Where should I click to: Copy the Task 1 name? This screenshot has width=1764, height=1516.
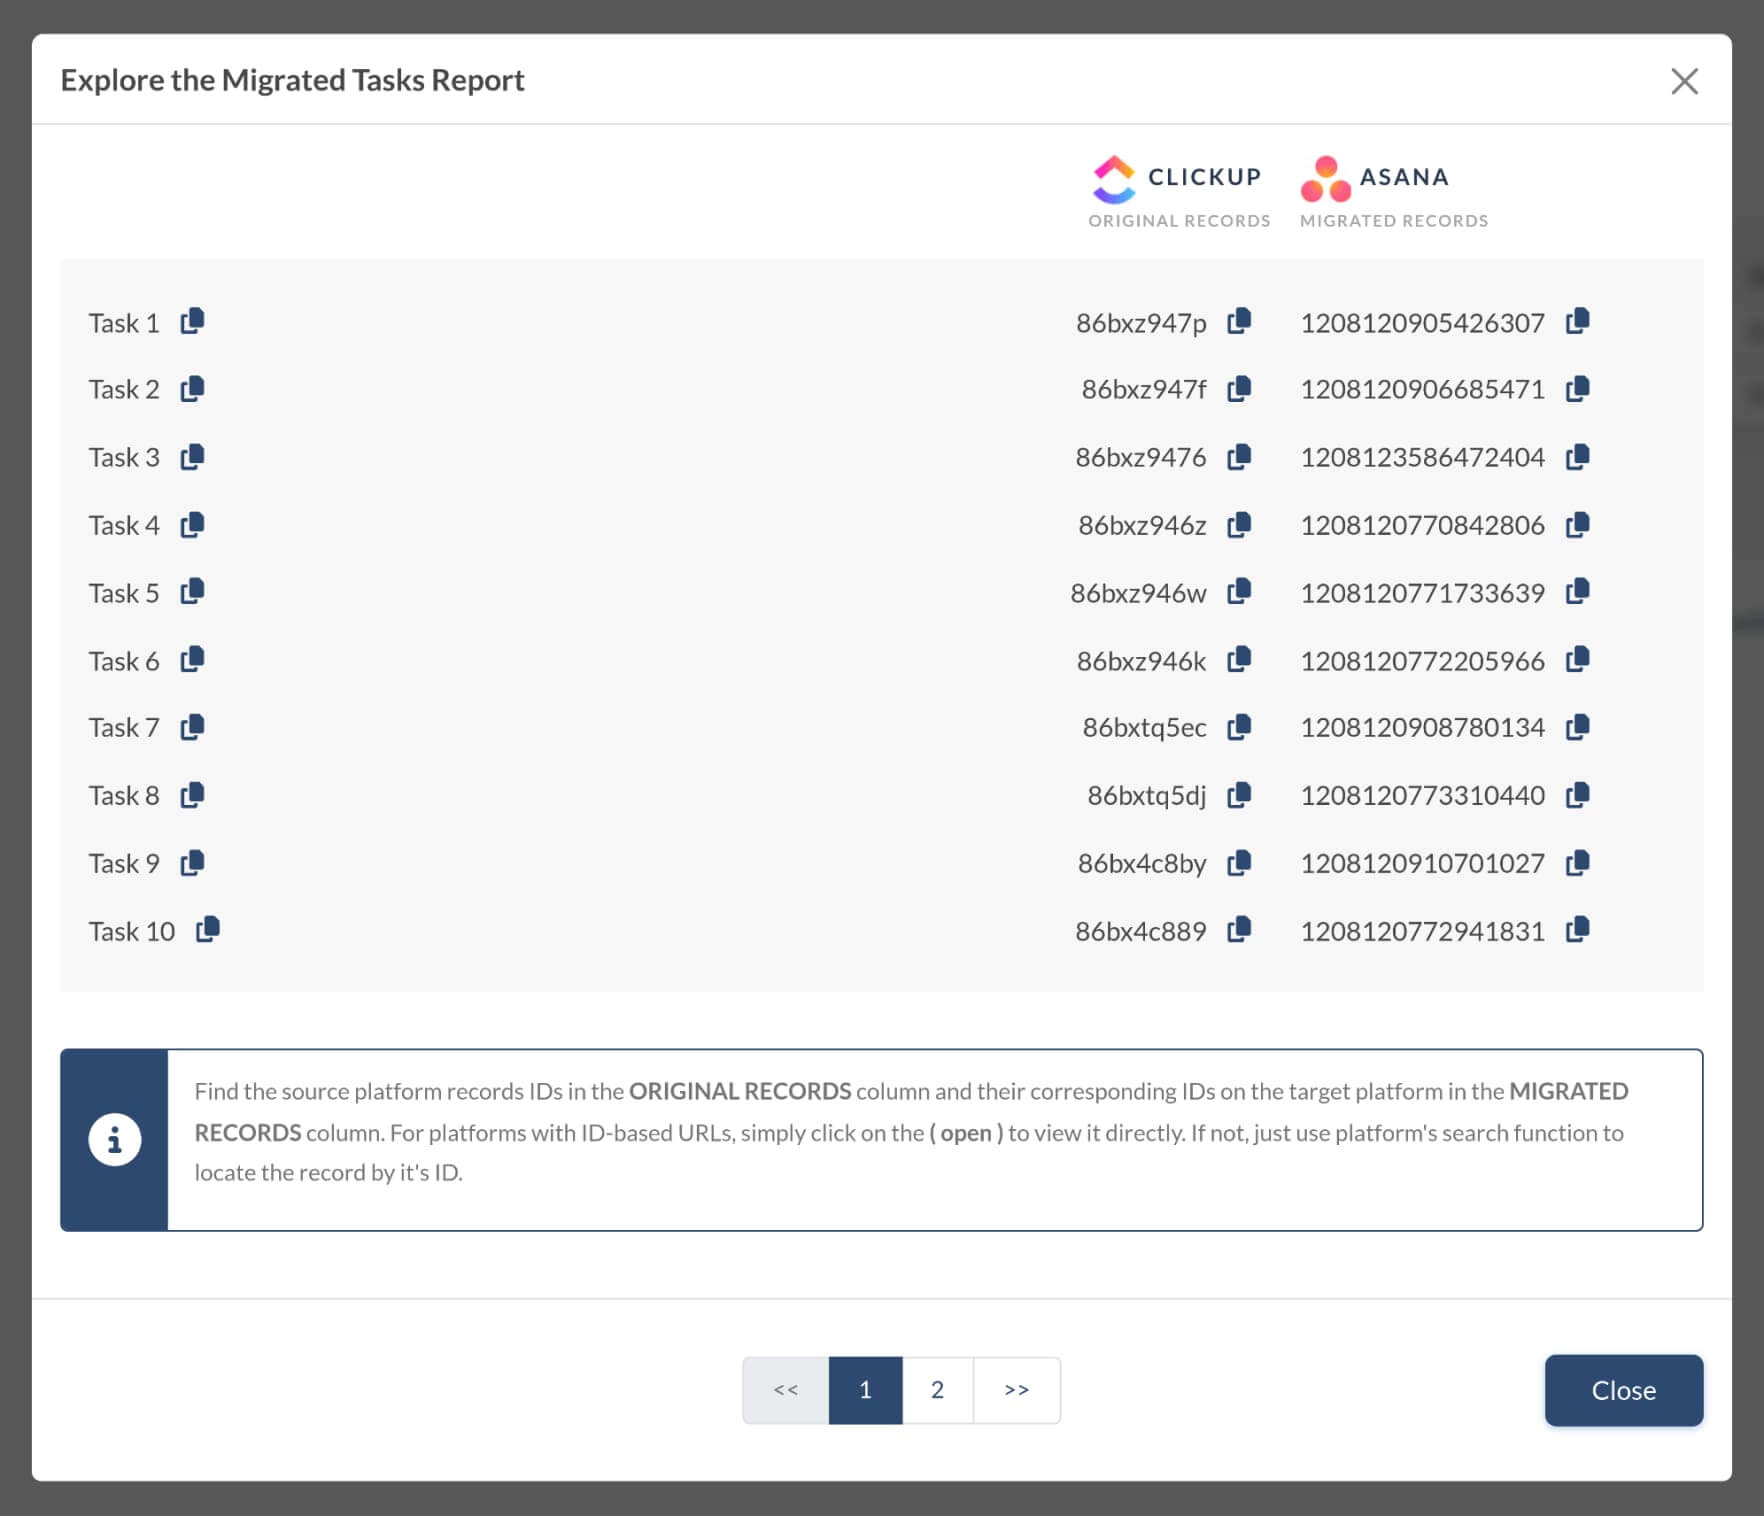pos(192,321)
